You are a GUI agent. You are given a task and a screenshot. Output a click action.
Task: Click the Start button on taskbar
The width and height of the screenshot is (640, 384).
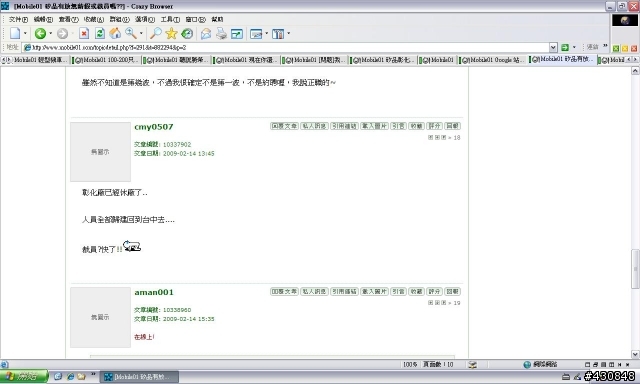click(x=24, y=377)
